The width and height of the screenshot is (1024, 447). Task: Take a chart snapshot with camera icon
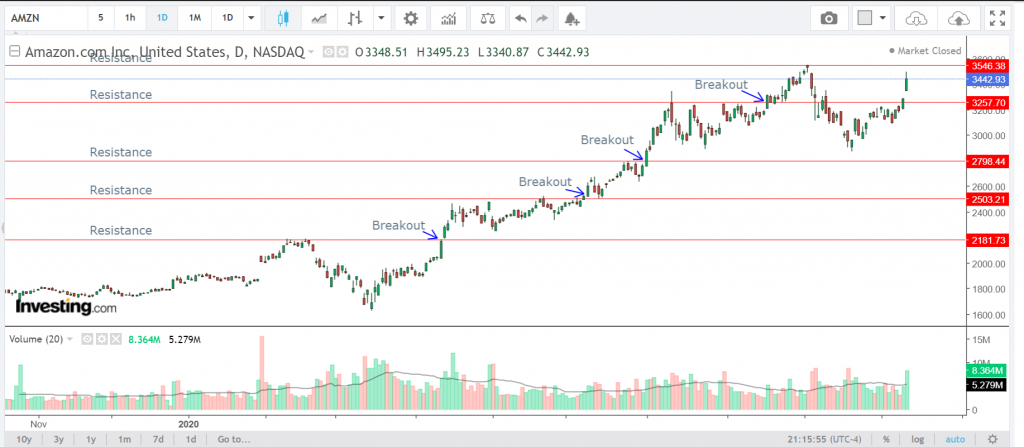tap(828, 18)
